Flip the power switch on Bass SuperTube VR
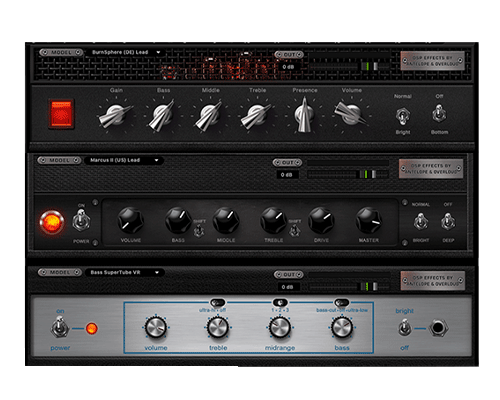Screen dimensions: 500x400 [x=60, y=327]
